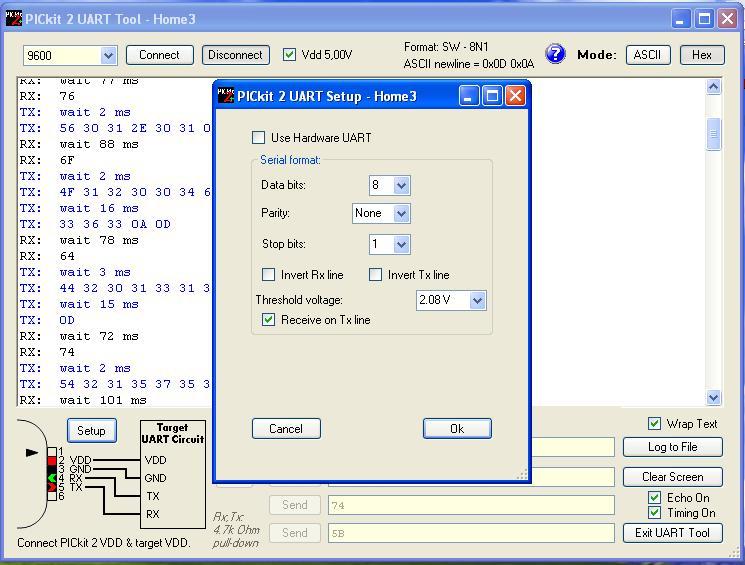Open the Threshold voltage dropdown
This screenshot has height=565, width=745.
(x=478, y=300)
